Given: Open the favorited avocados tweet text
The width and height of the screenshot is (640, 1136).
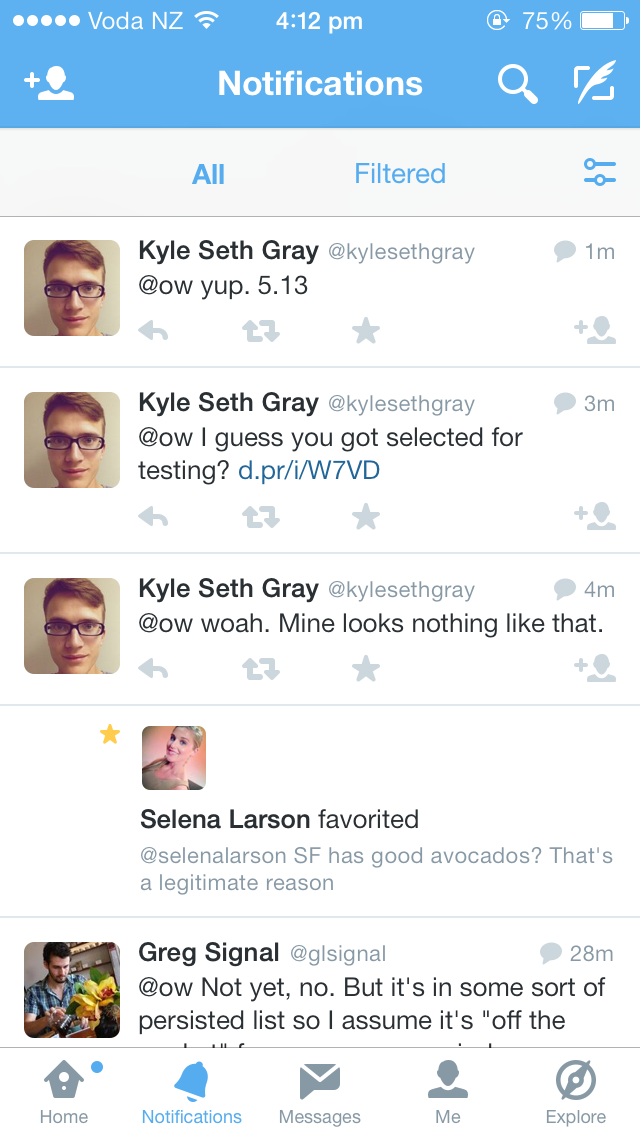Looking at the screenshot, I should 376,869.
